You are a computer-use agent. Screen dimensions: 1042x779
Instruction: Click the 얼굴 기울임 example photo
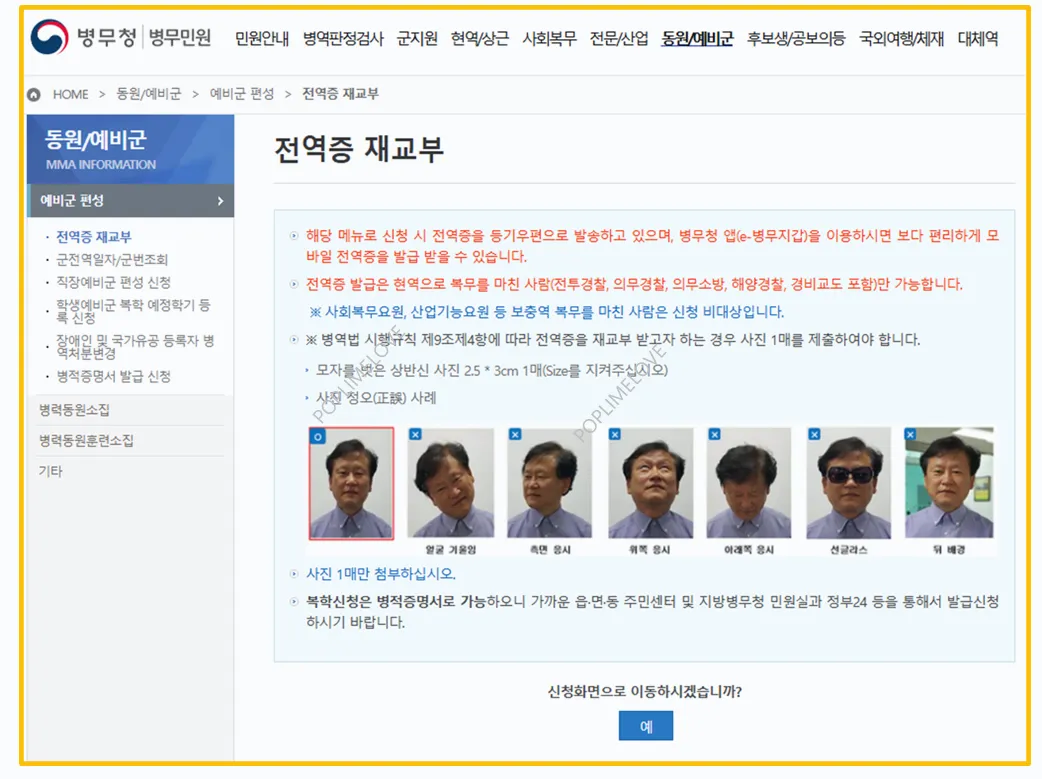tap(451, 483)
